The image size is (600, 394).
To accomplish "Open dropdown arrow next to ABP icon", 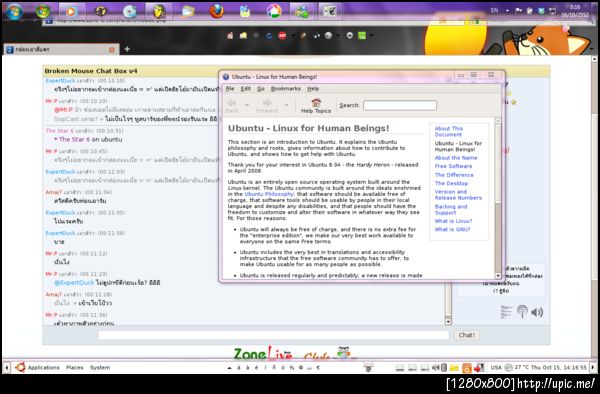I will coord(293,36).
